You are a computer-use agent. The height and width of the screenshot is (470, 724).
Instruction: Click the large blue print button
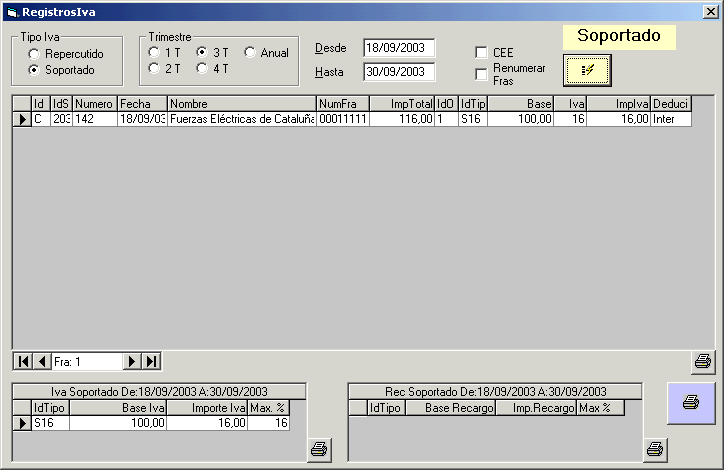[690, 402]
